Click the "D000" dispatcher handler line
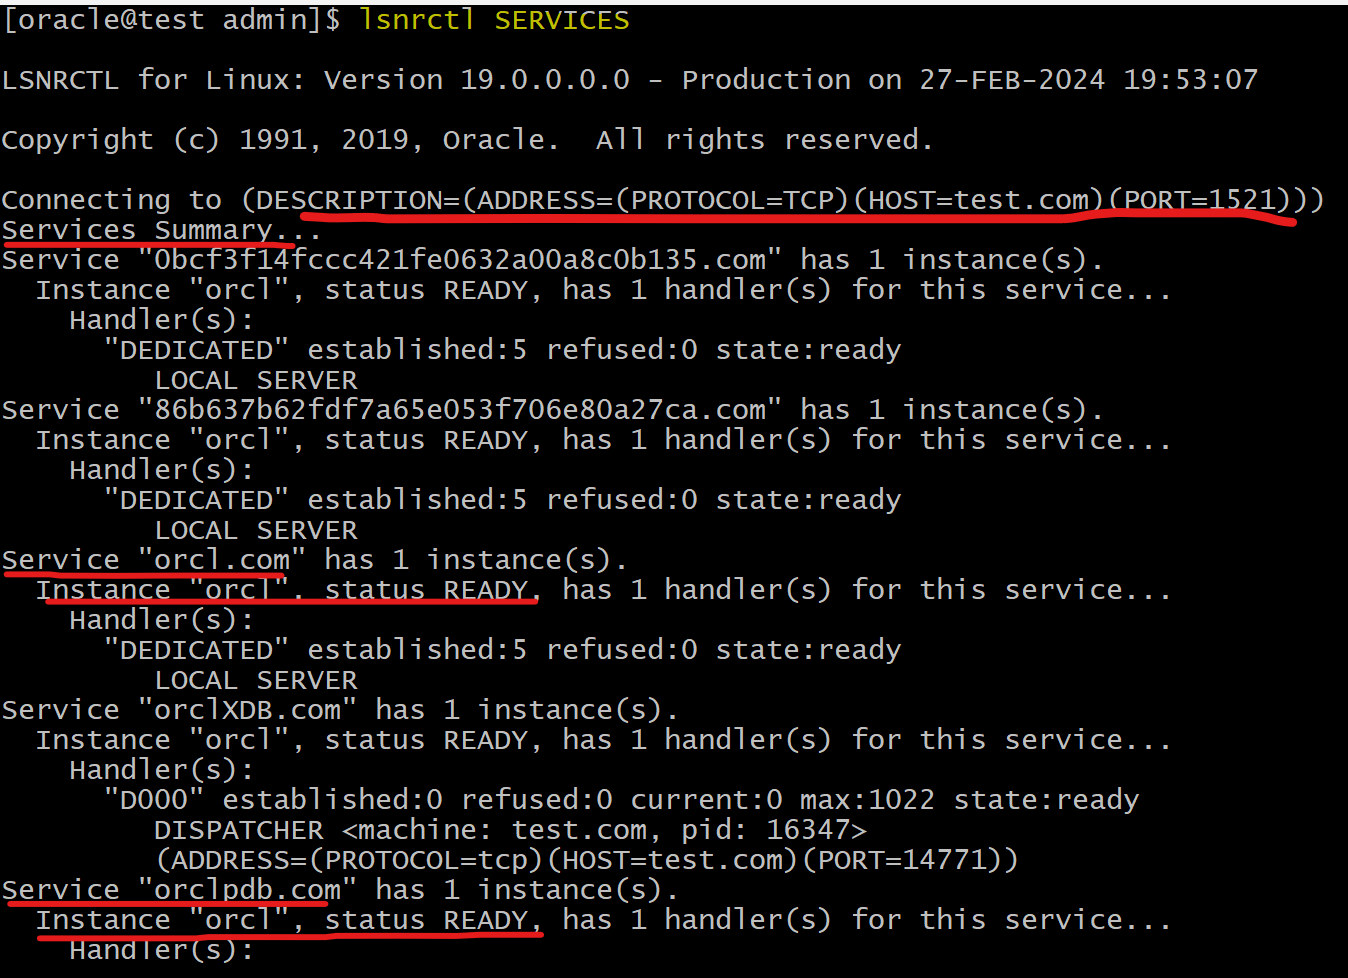The width and height of the screenshot is (1348, 978). tap(621, 800)
